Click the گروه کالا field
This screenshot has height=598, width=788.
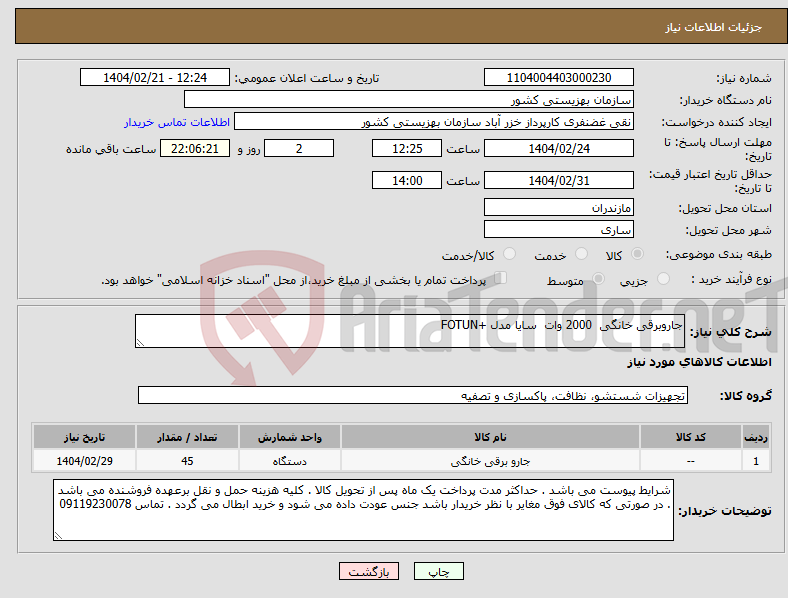pyautogui.click(x=413, y=395)
